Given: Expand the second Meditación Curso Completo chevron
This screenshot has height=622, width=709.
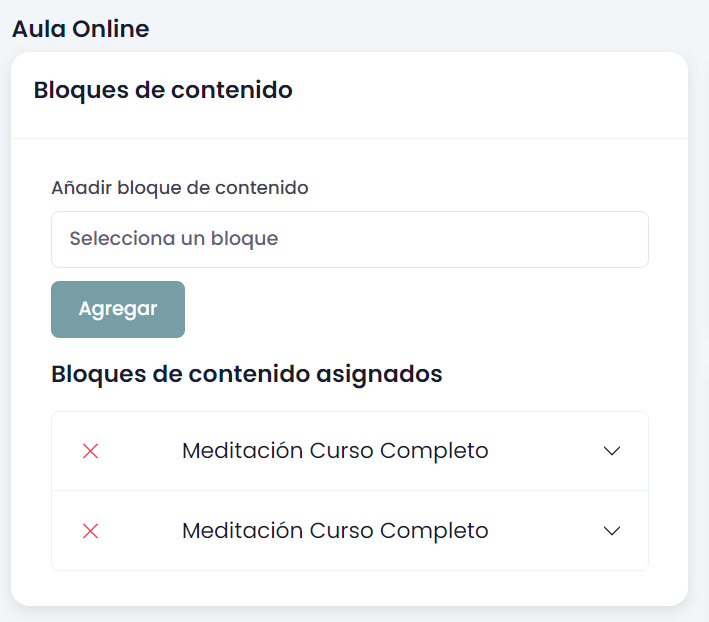Looking at the screenshot, I should pyautogui.click(x=613, y=531).
